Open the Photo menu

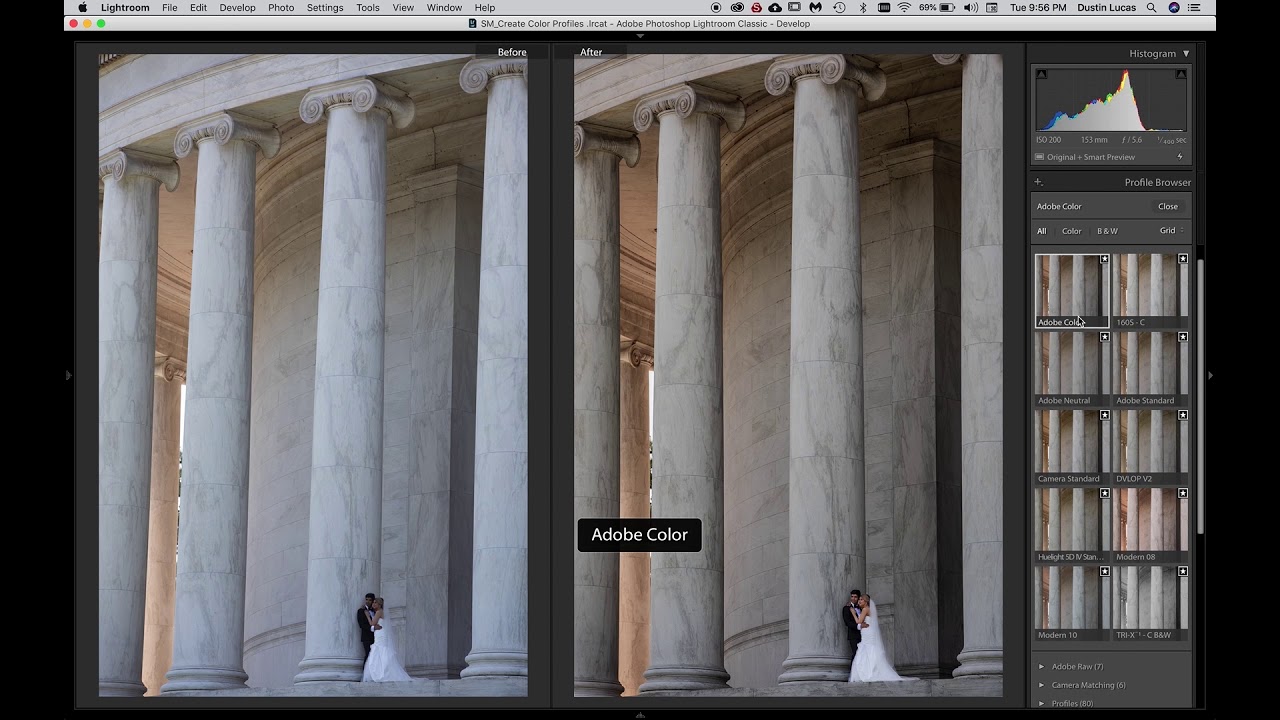point(281,8)
